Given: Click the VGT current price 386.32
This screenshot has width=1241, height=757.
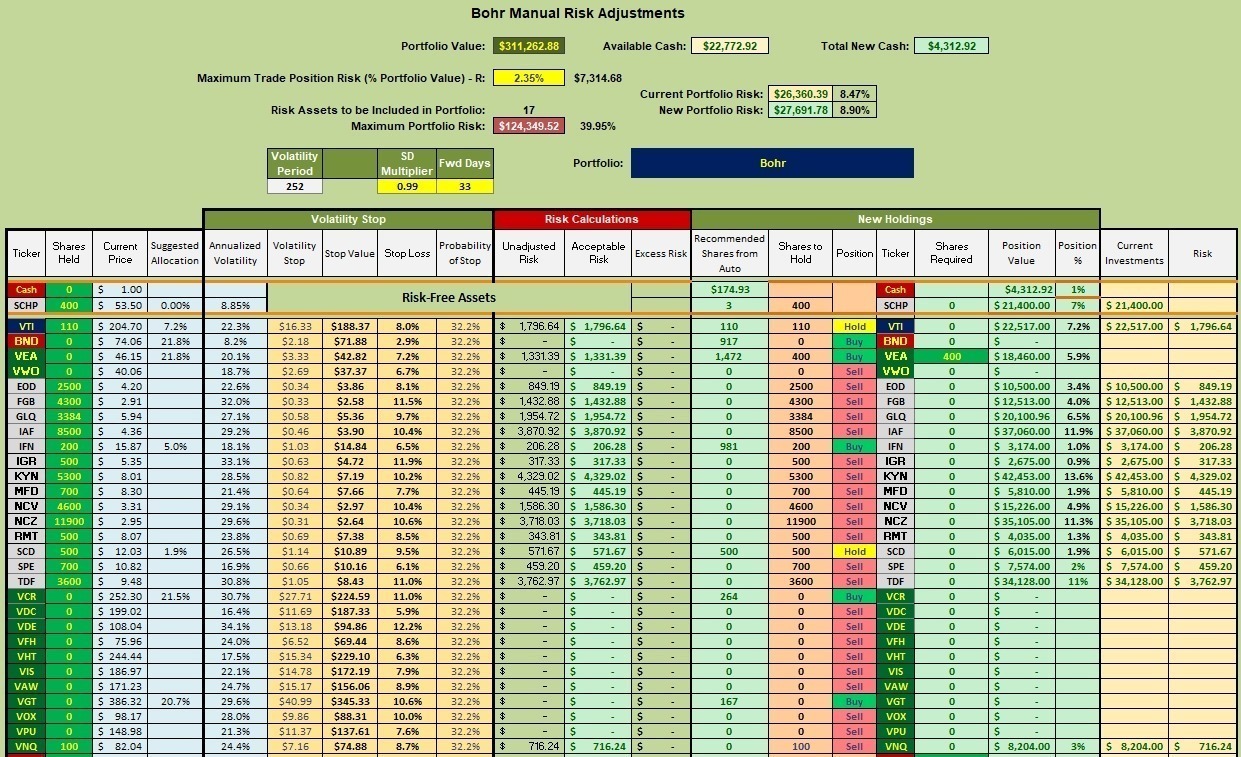Looking at the screenshot, I should (119, 701).
